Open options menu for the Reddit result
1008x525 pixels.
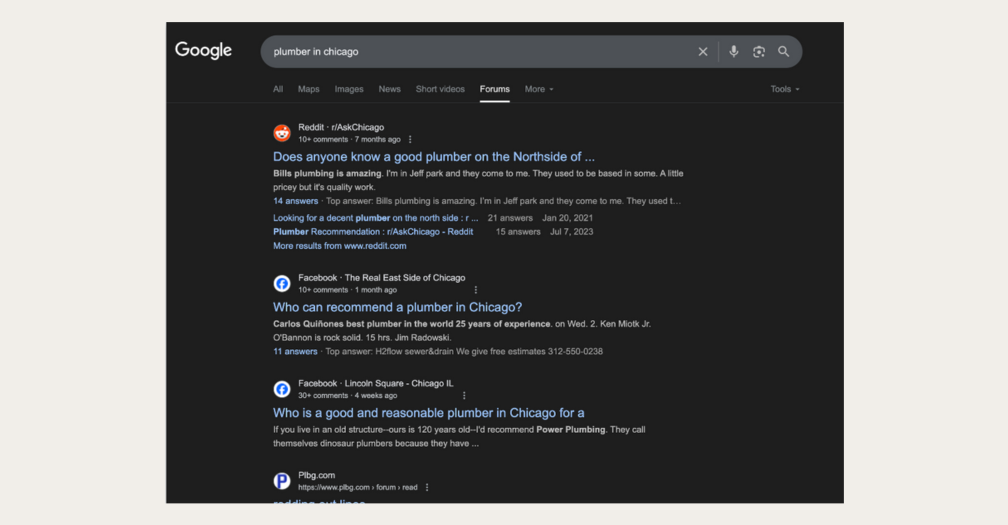pyautogui.click(x=410, y=140)
